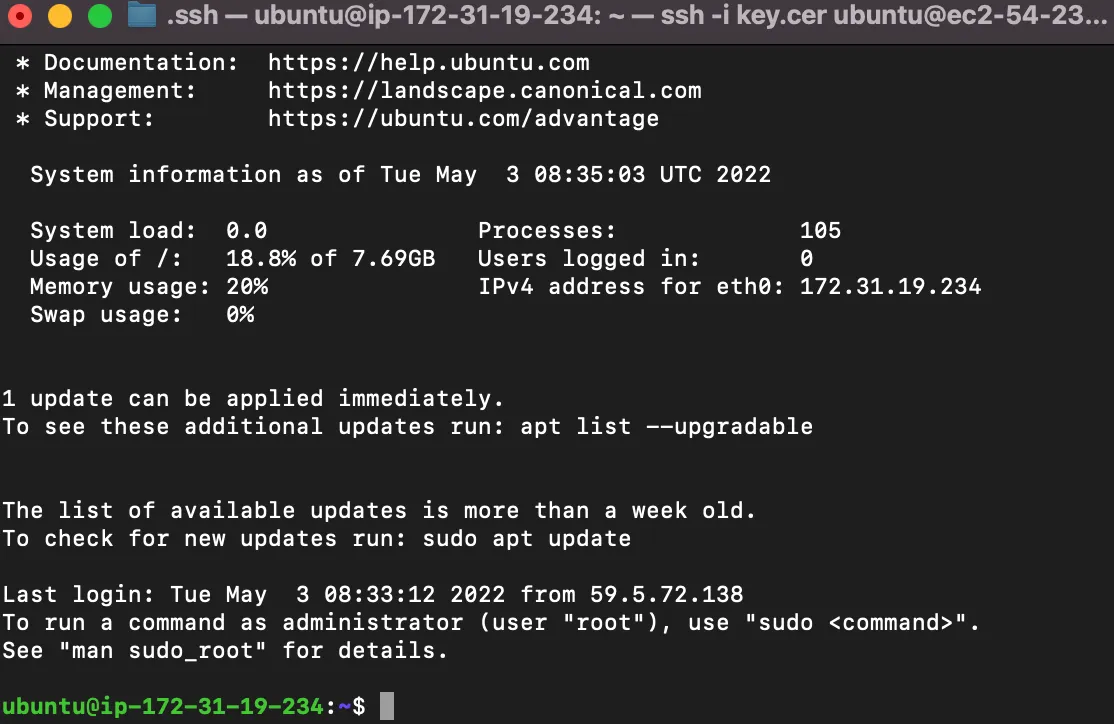Click the 'apt list --upgradable' command text
Screen dimensions: 1114x724
pyautogui.click(x=666, y=426)
